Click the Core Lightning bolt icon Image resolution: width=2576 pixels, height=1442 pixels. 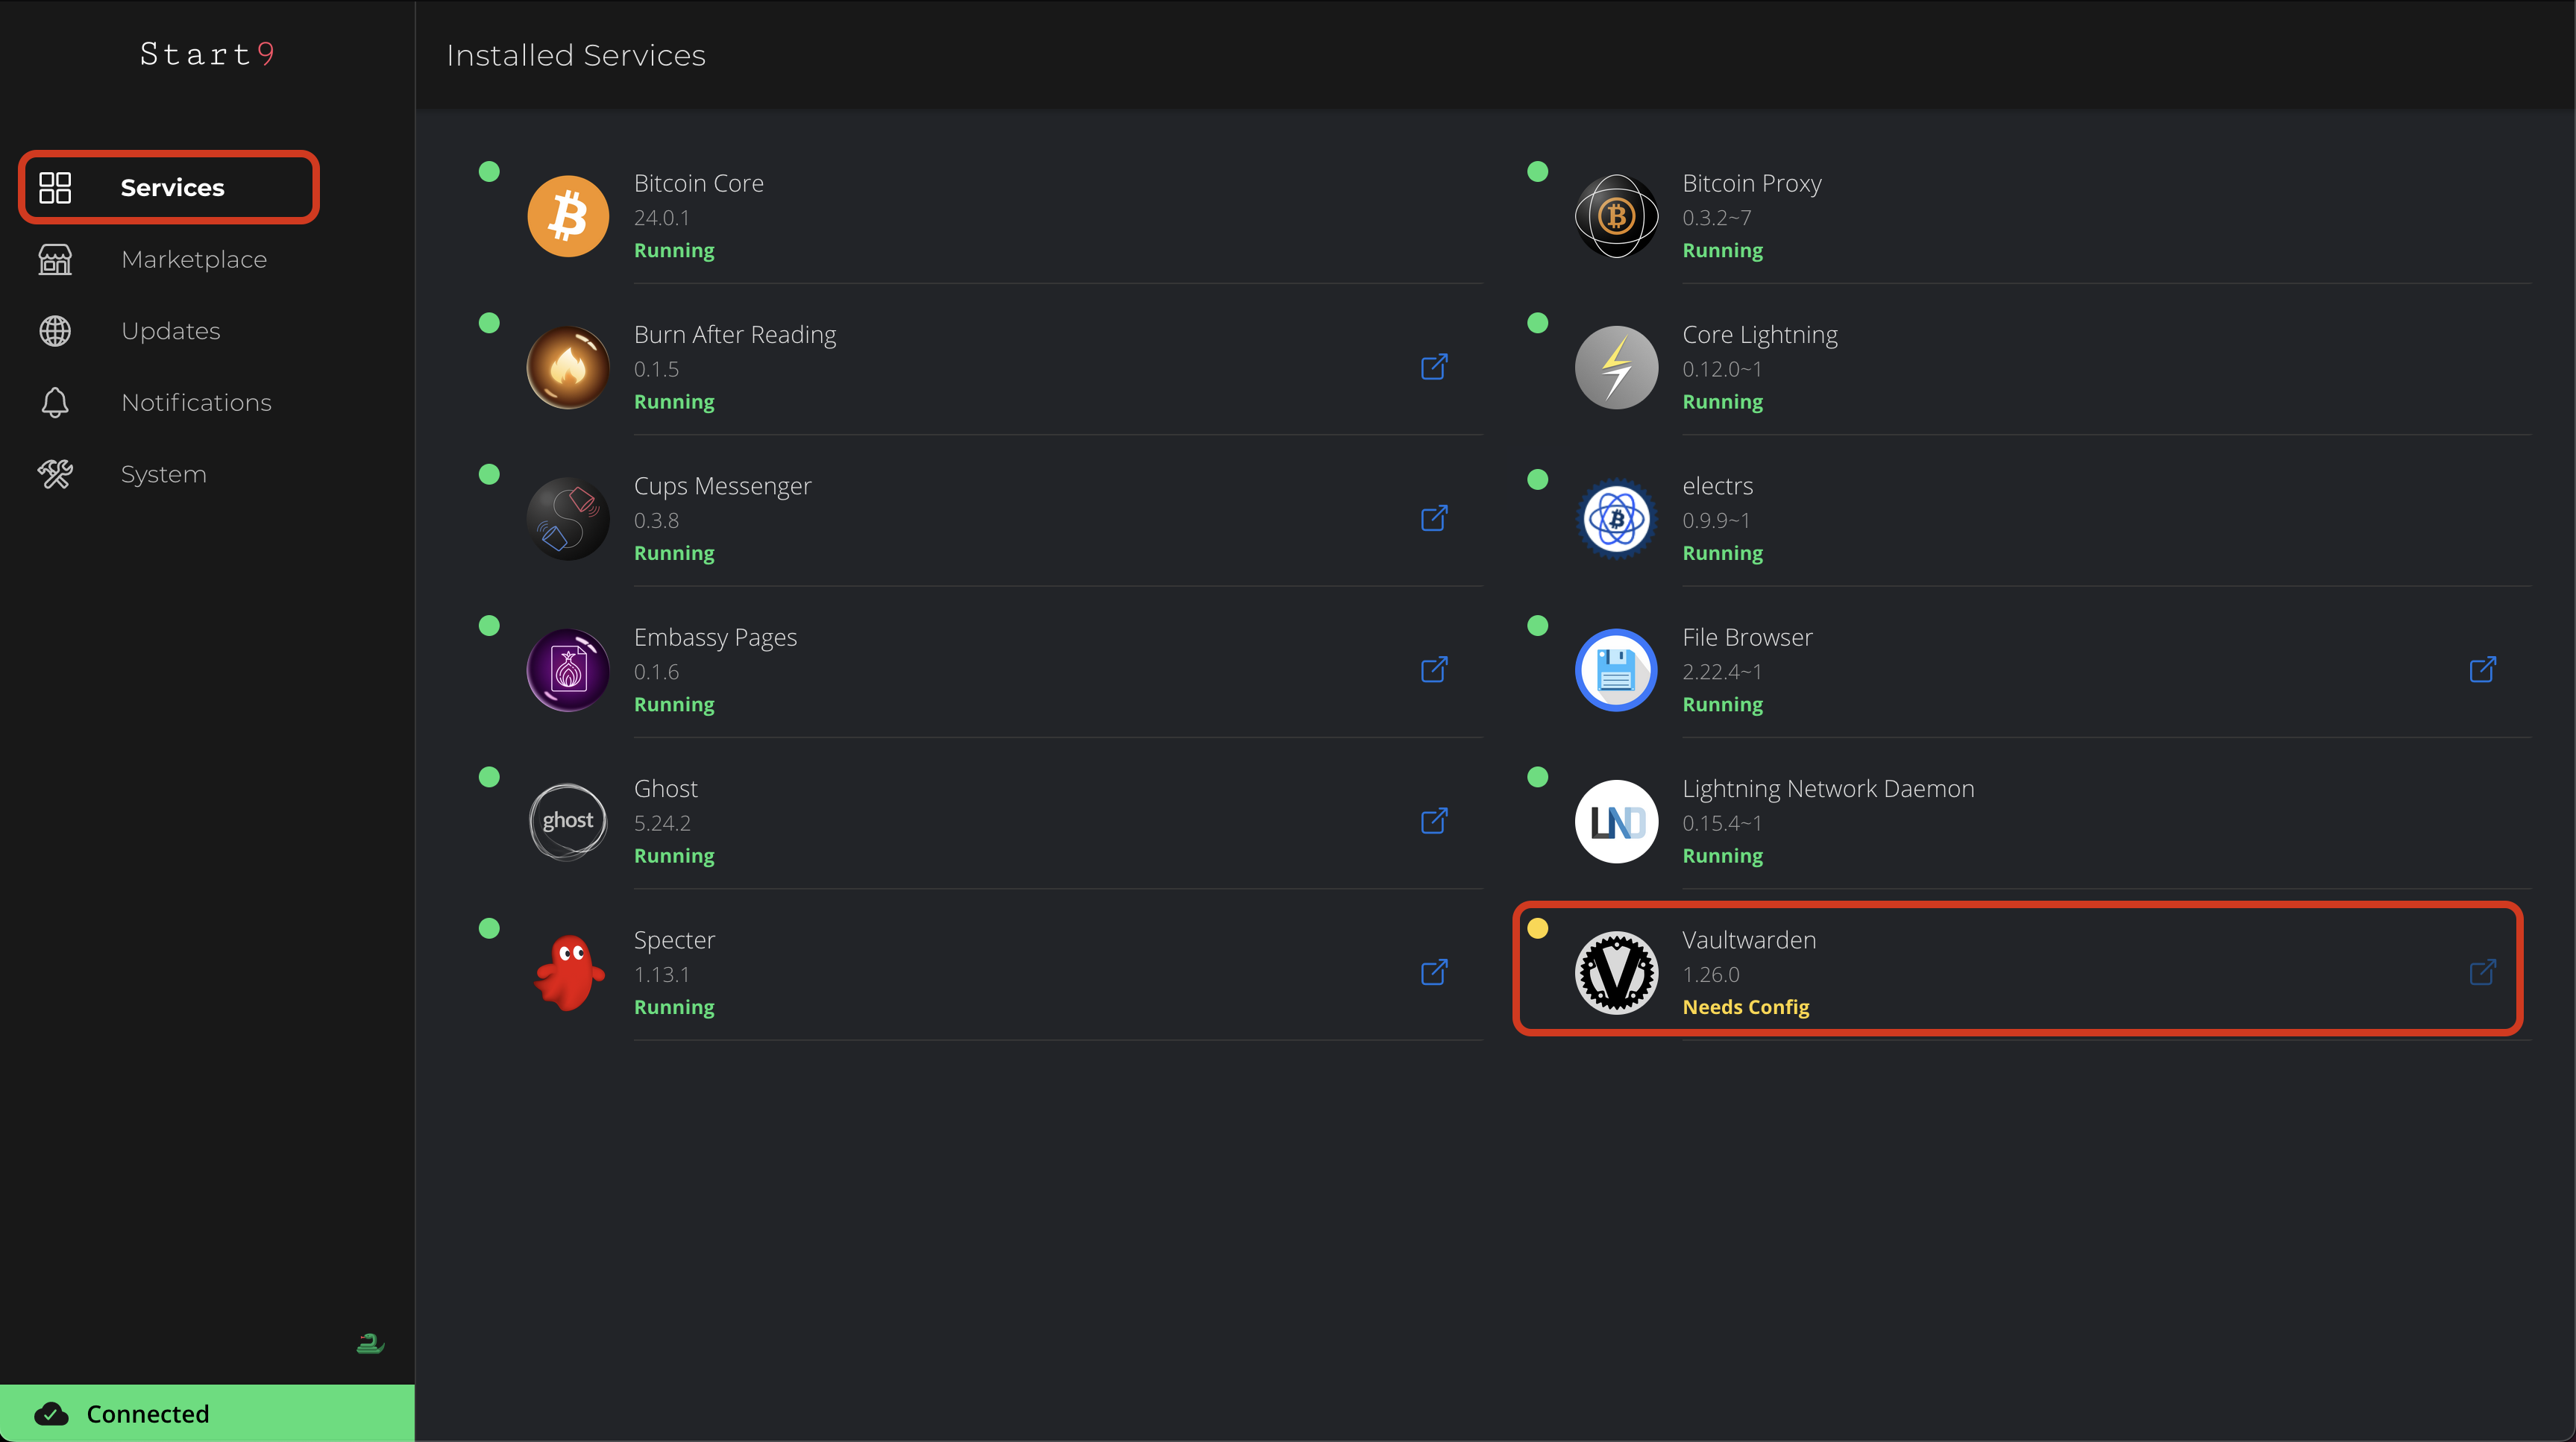(1616, 367)
